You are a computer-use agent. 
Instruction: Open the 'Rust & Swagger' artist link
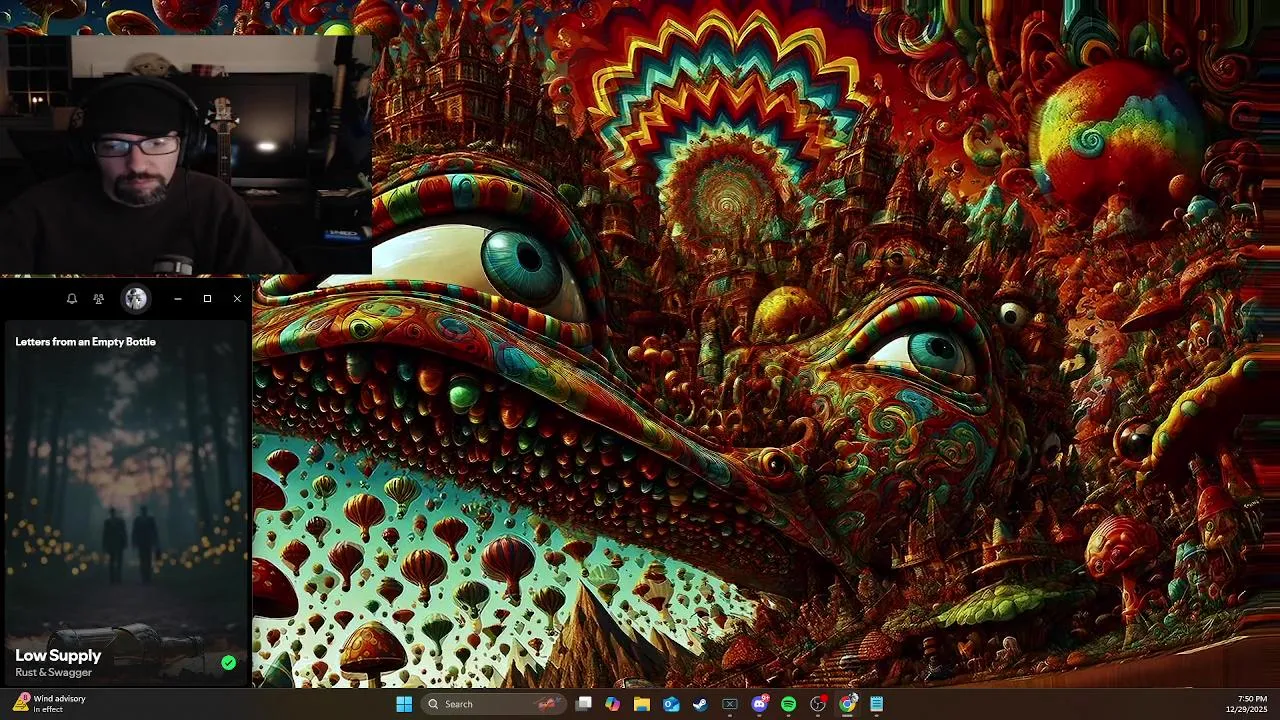(x=53, y=673)
